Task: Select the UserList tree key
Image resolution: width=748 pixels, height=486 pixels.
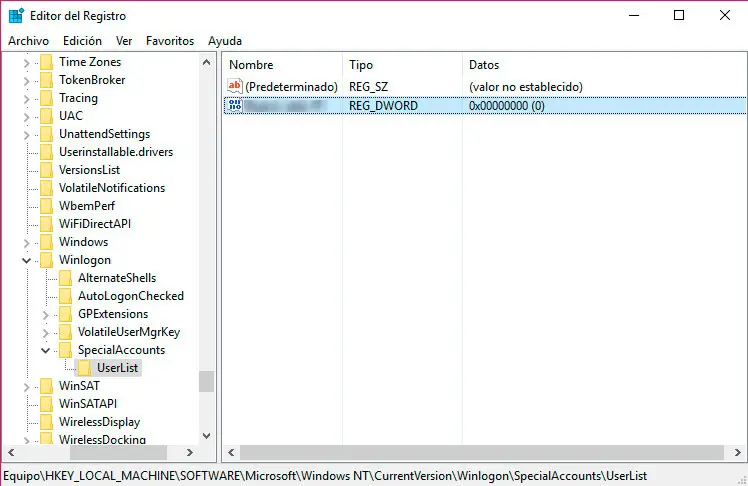Action: coord(117,368)
